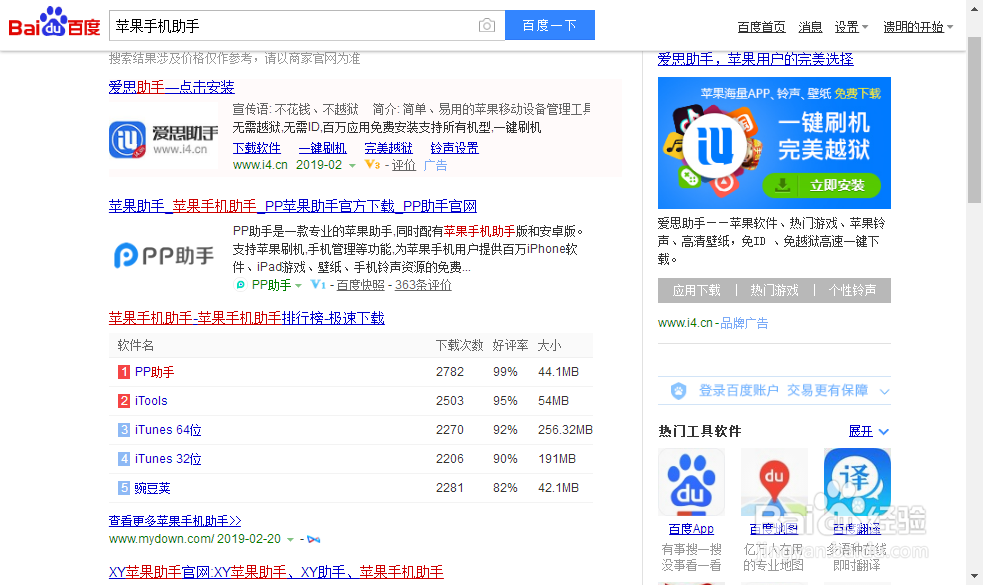
Task: Open the 百度地图 icon
Action: tap(774, 482)
